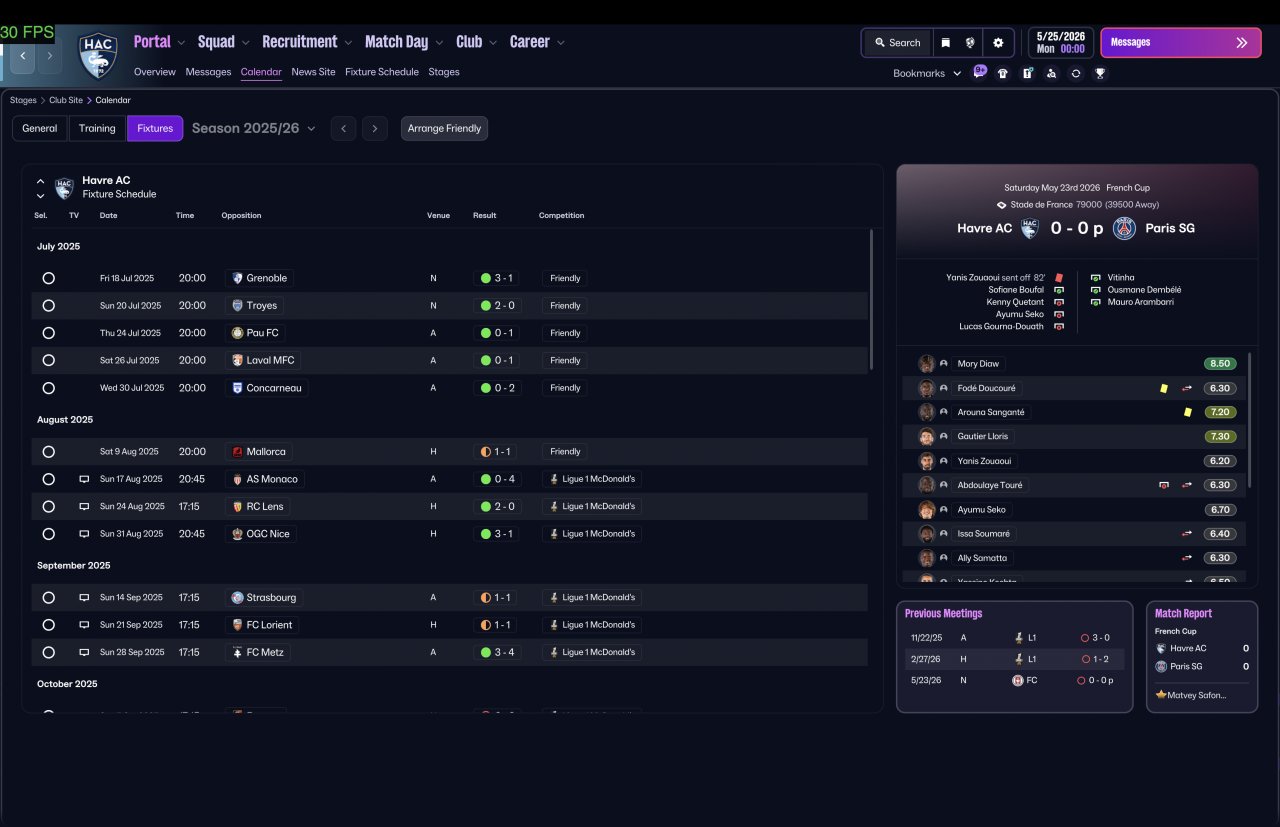
Task: Select the radio button for FC Lorient fixture
Action: [48, 625]
